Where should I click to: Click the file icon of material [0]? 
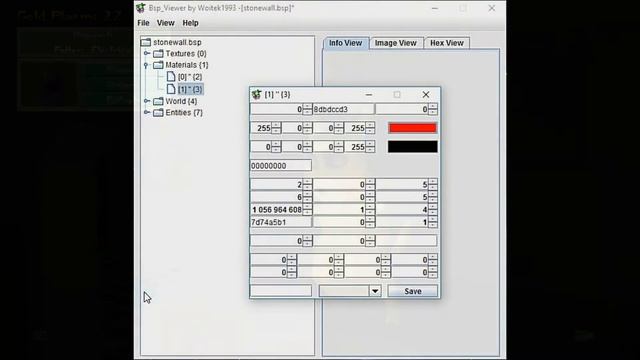pyautogui.click(x=171, y=77)
